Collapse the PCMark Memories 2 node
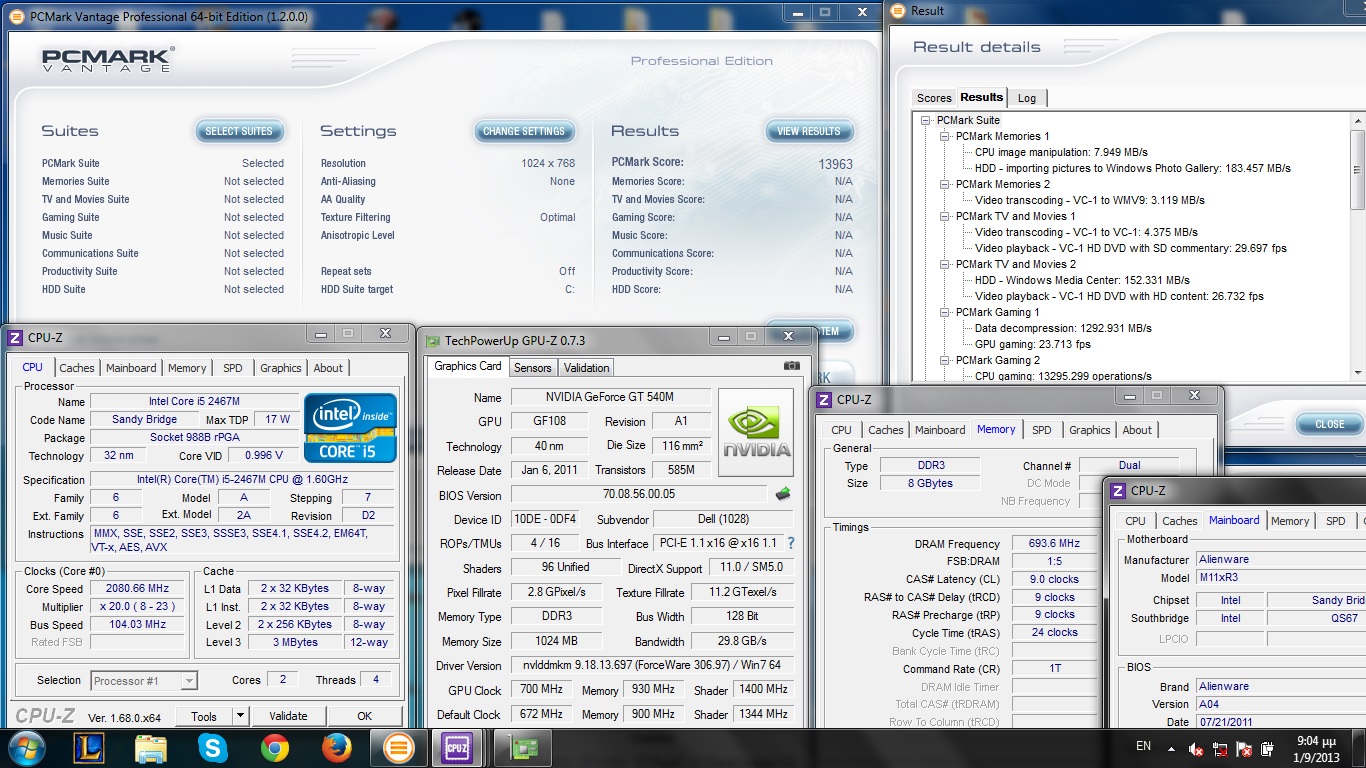 click(x=945, y=184)
